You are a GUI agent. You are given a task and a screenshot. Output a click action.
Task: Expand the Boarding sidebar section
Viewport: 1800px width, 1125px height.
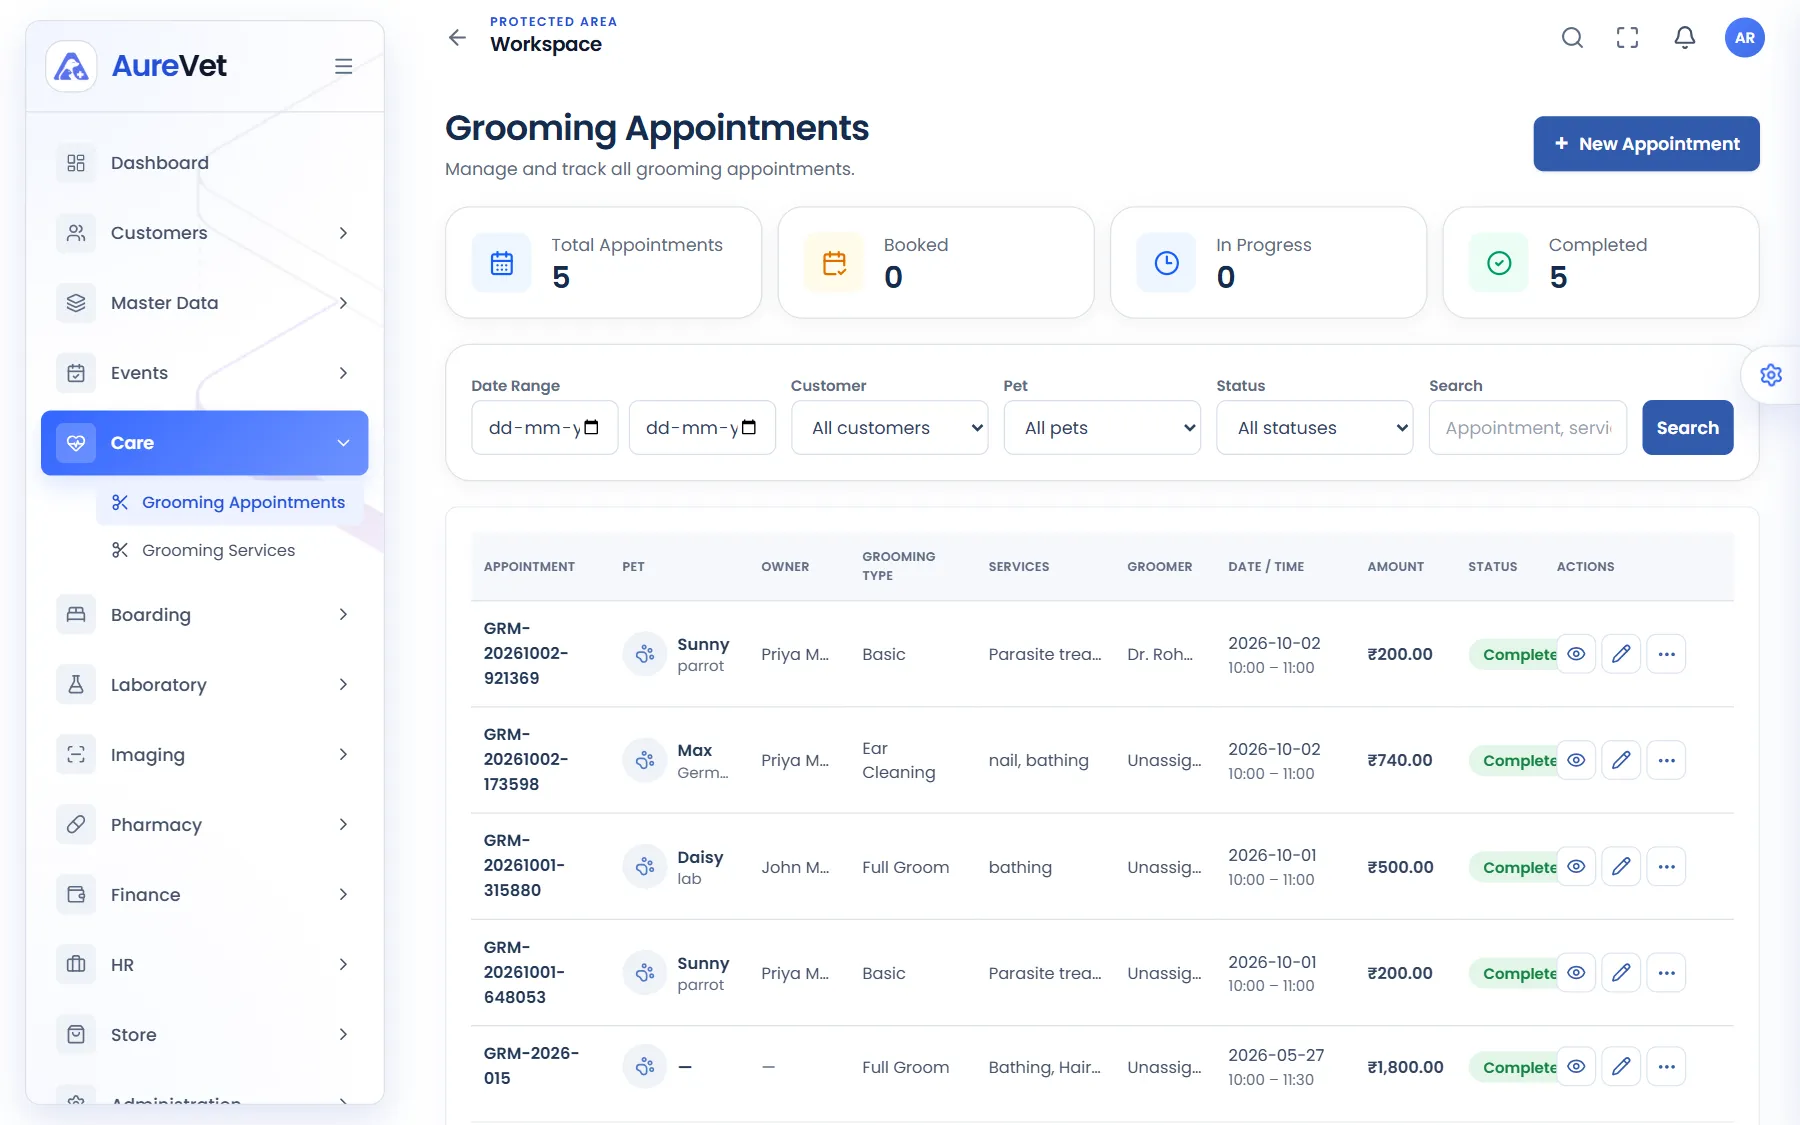coord(204,615)
